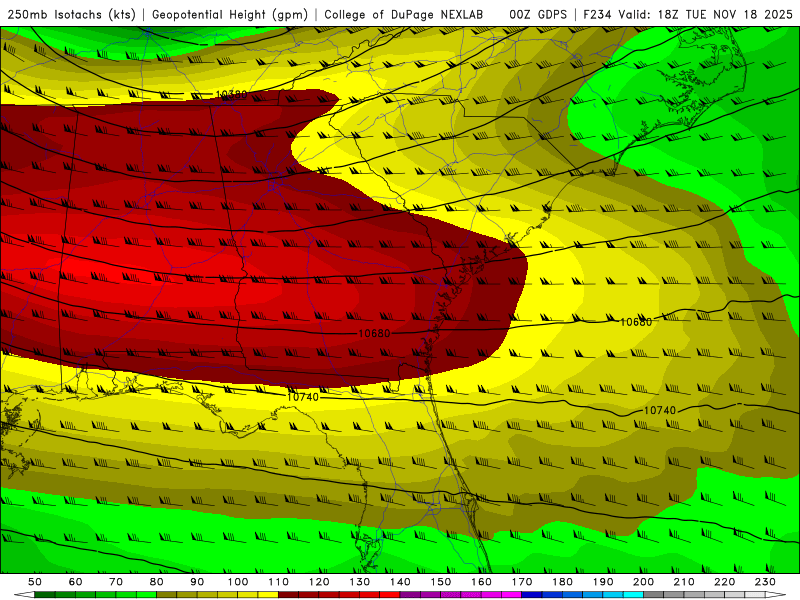Click the dark gray swatch right of 200

654,595
